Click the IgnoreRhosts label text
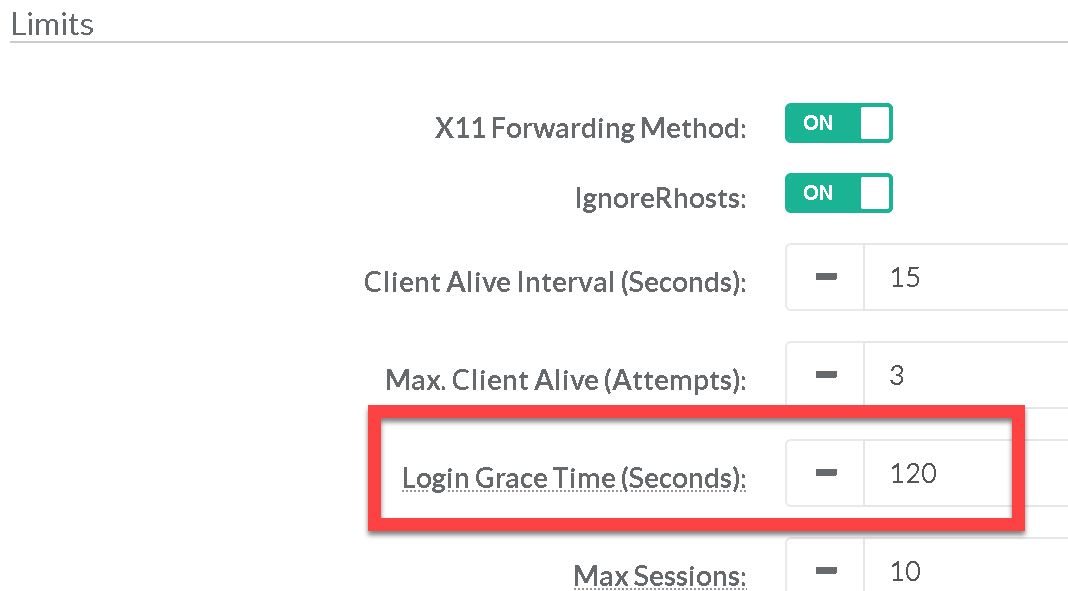Screen dimensions: 1068x591 pyautogui.click(x=660, y=199)
